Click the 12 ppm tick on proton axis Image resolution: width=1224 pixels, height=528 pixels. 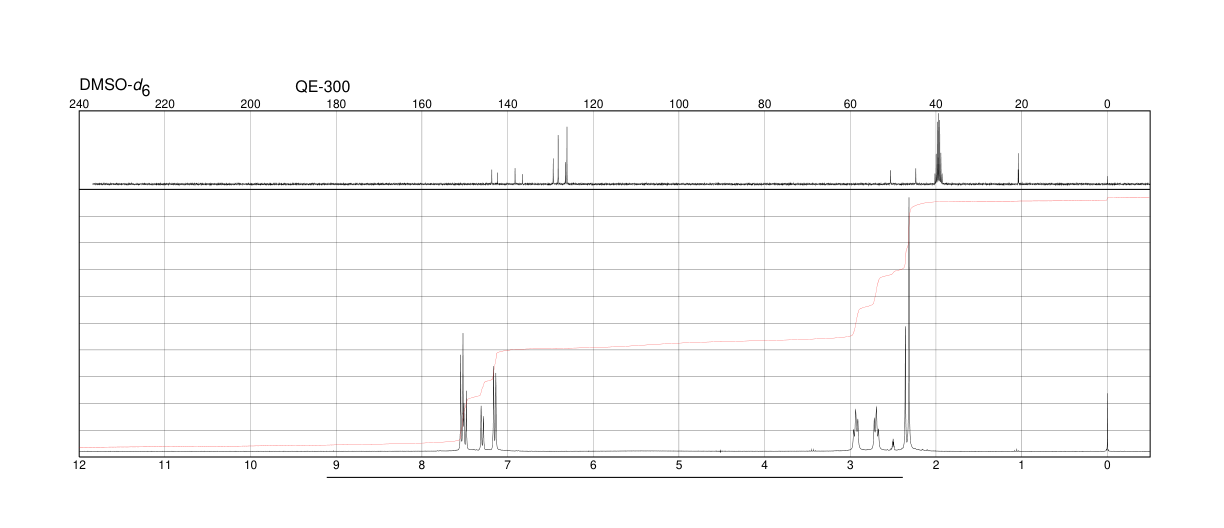79,465
